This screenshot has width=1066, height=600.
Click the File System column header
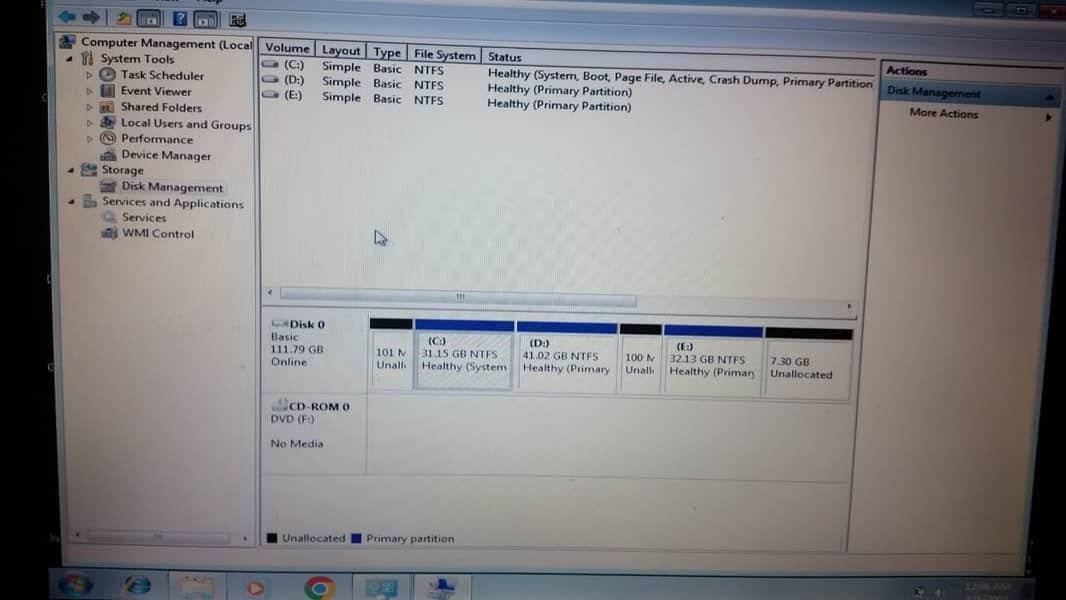(444, 55)
